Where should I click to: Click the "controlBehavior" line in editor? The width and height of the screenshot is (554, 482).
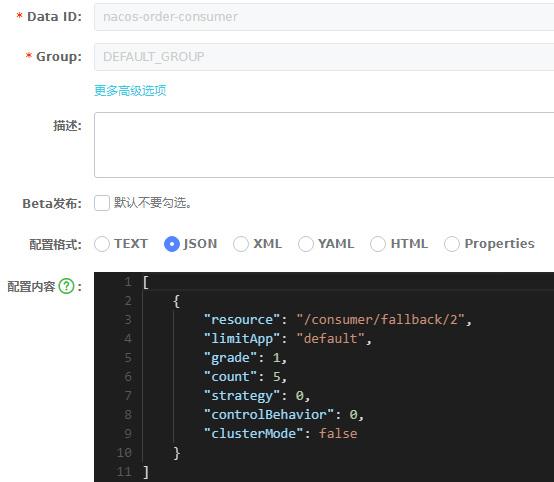(284, 415)
